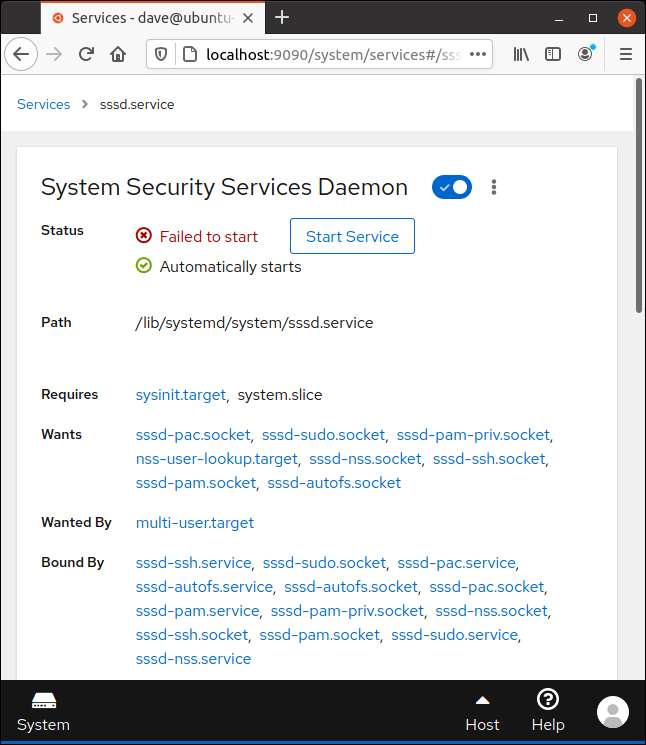
Task: Open the System navigation menu
Action: [x=43, y=712]
